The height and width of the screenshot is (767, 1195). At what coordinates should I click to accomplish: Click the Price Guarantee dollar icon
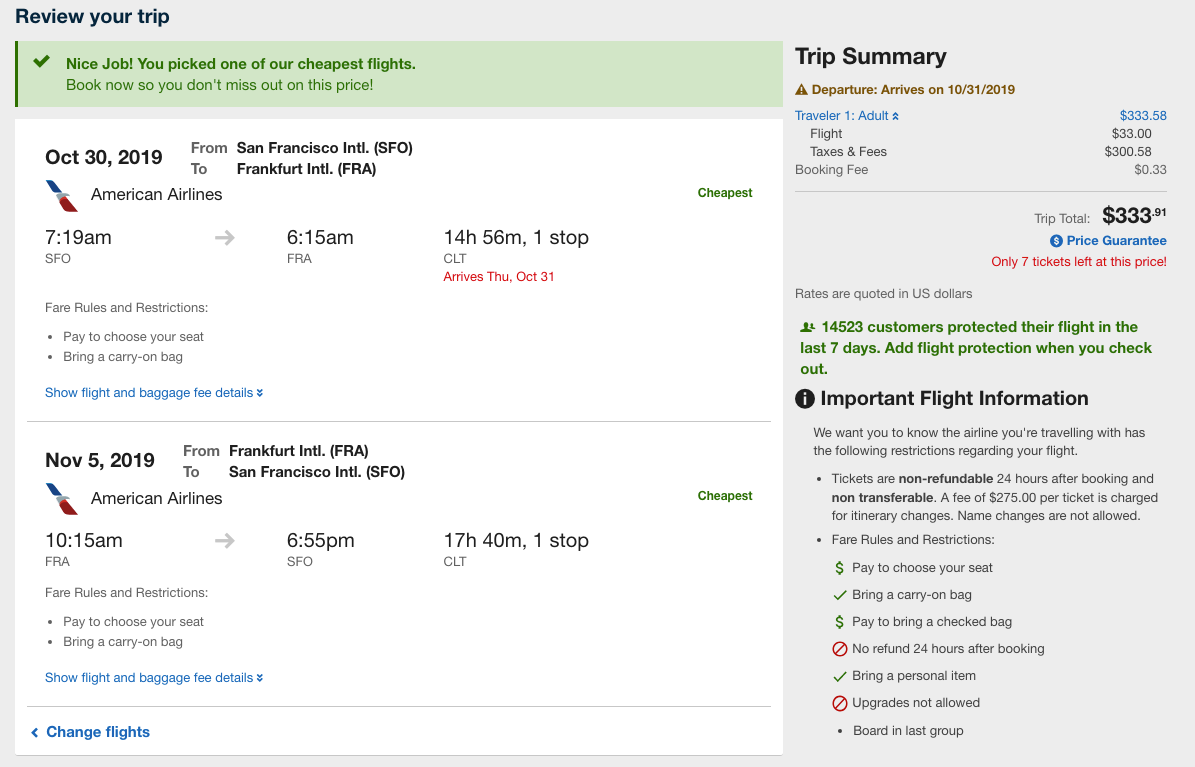1056,241
